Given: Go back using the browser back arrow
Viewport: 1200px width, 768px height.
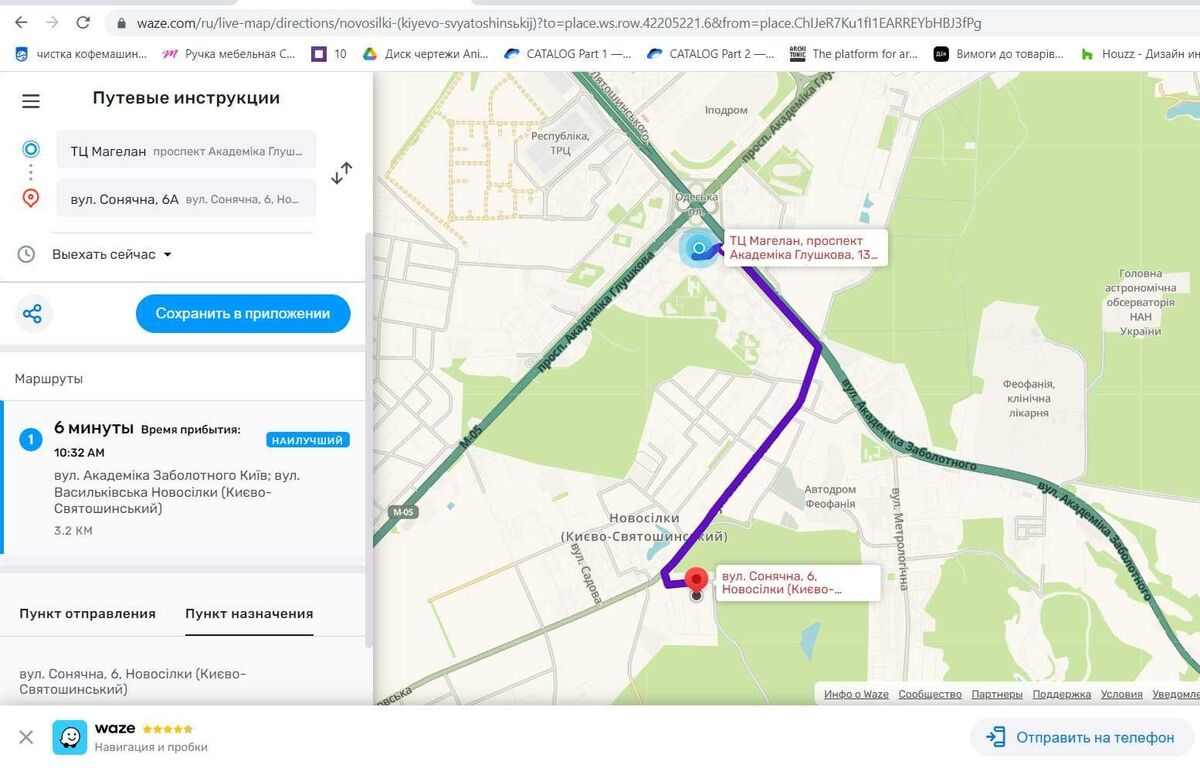Looking at the screenshot, I should 21,22.
